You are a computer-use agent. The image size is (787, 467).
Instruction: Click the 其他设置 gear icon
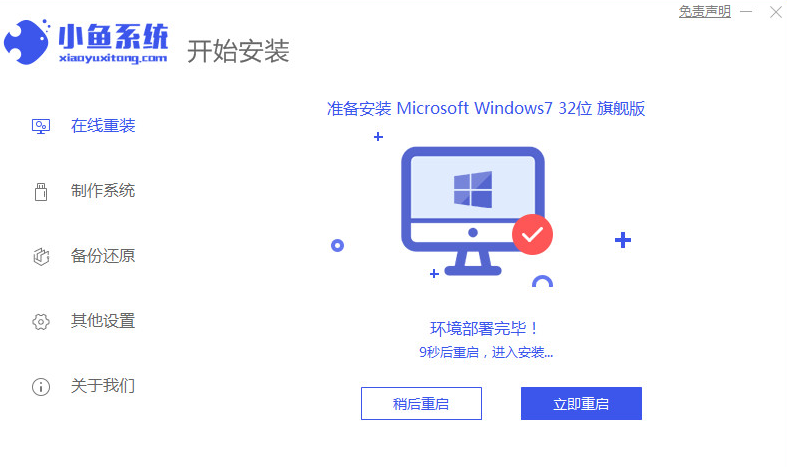tap(41, 321)
